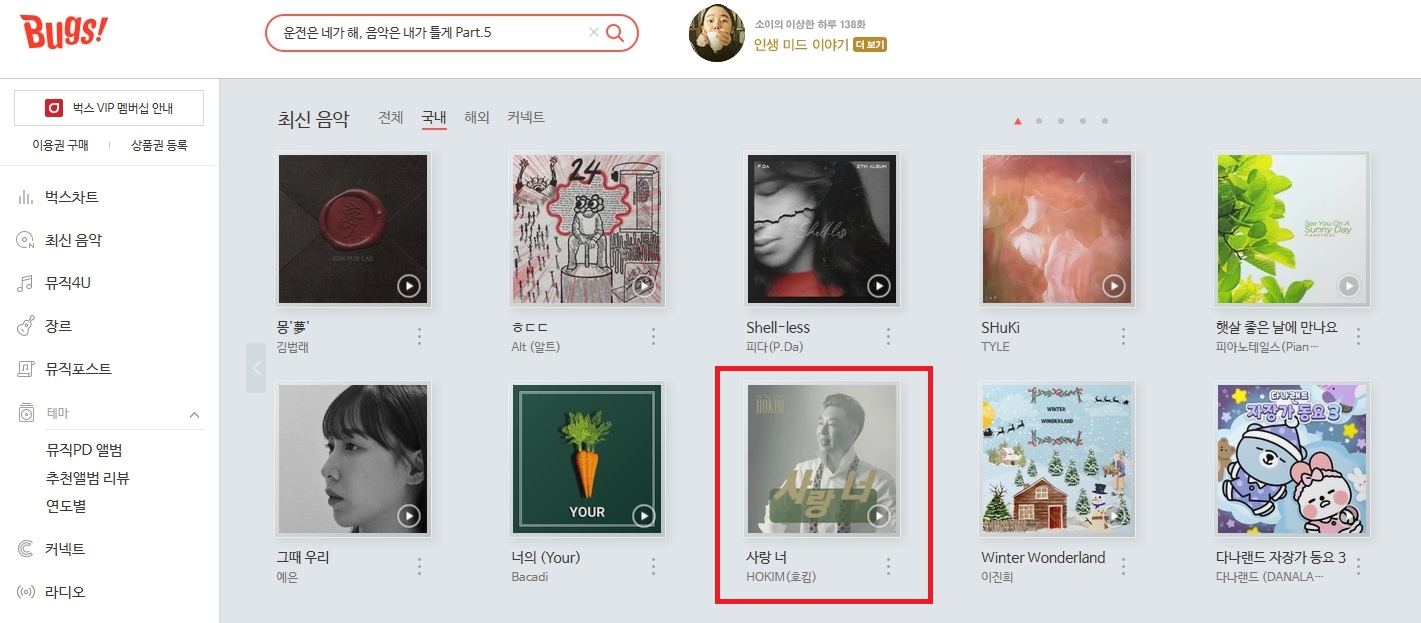Play the 몽'夢' album by 김범래
Viewport: 1421px width, 623px height.
coord(409,286)
